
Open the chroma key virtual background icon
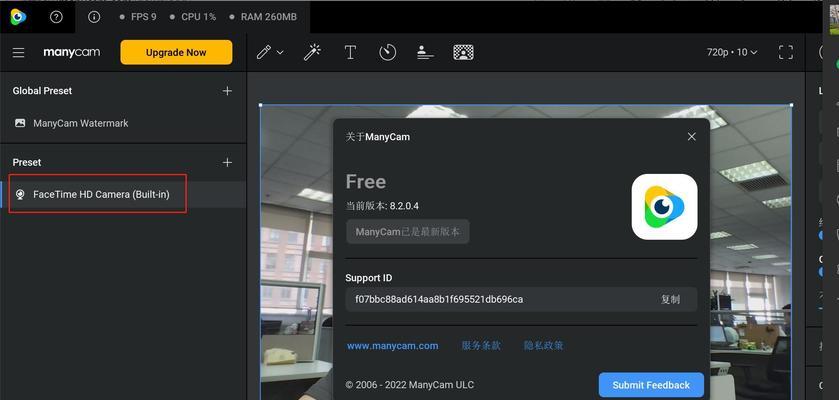click(463, 52)
